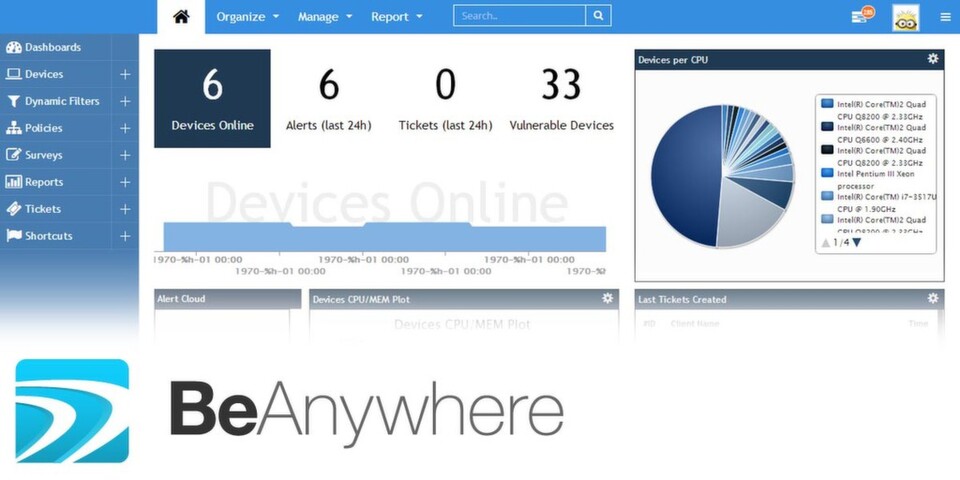Image resolution: width=960 pixels, height=480 pixels.
Task: Open Last Tickets Created settings gear
Action: pyautogui.click(x=932, y=298)
